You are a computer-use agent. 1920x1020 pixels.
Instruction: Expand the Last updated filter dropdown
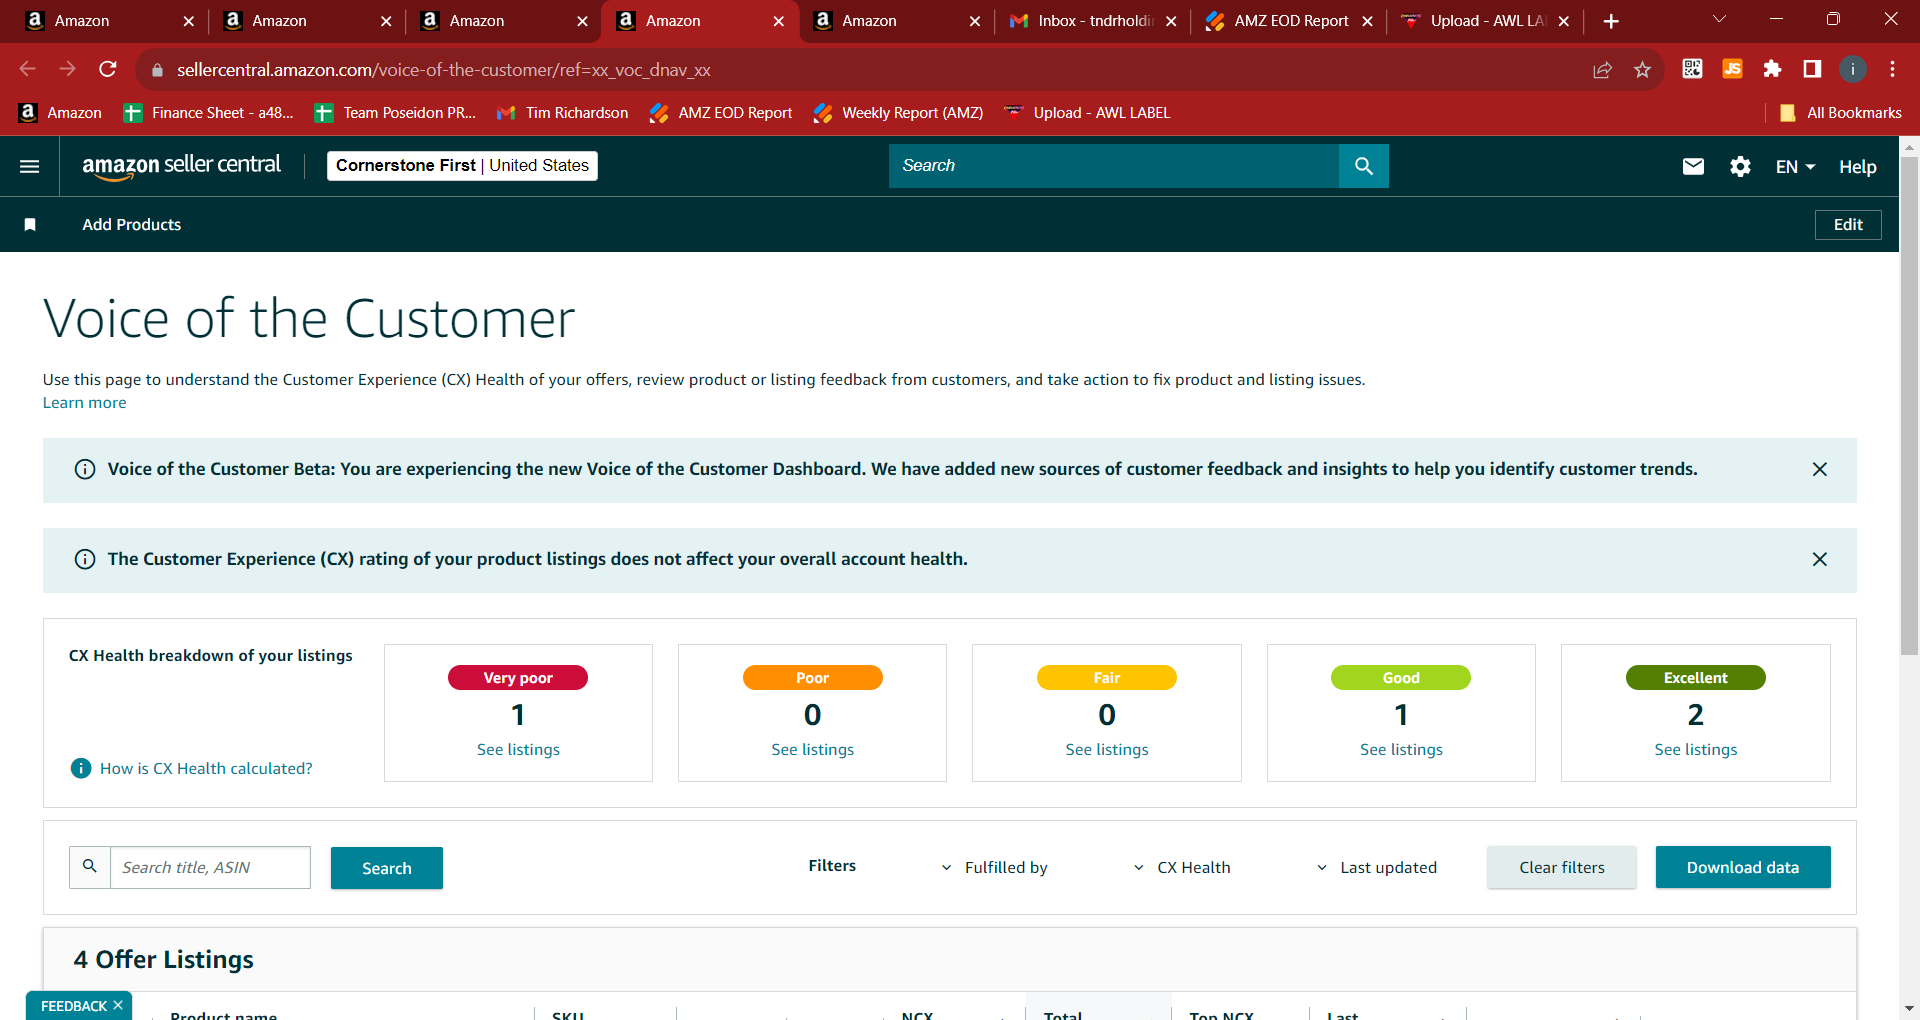pos(1377,868)
